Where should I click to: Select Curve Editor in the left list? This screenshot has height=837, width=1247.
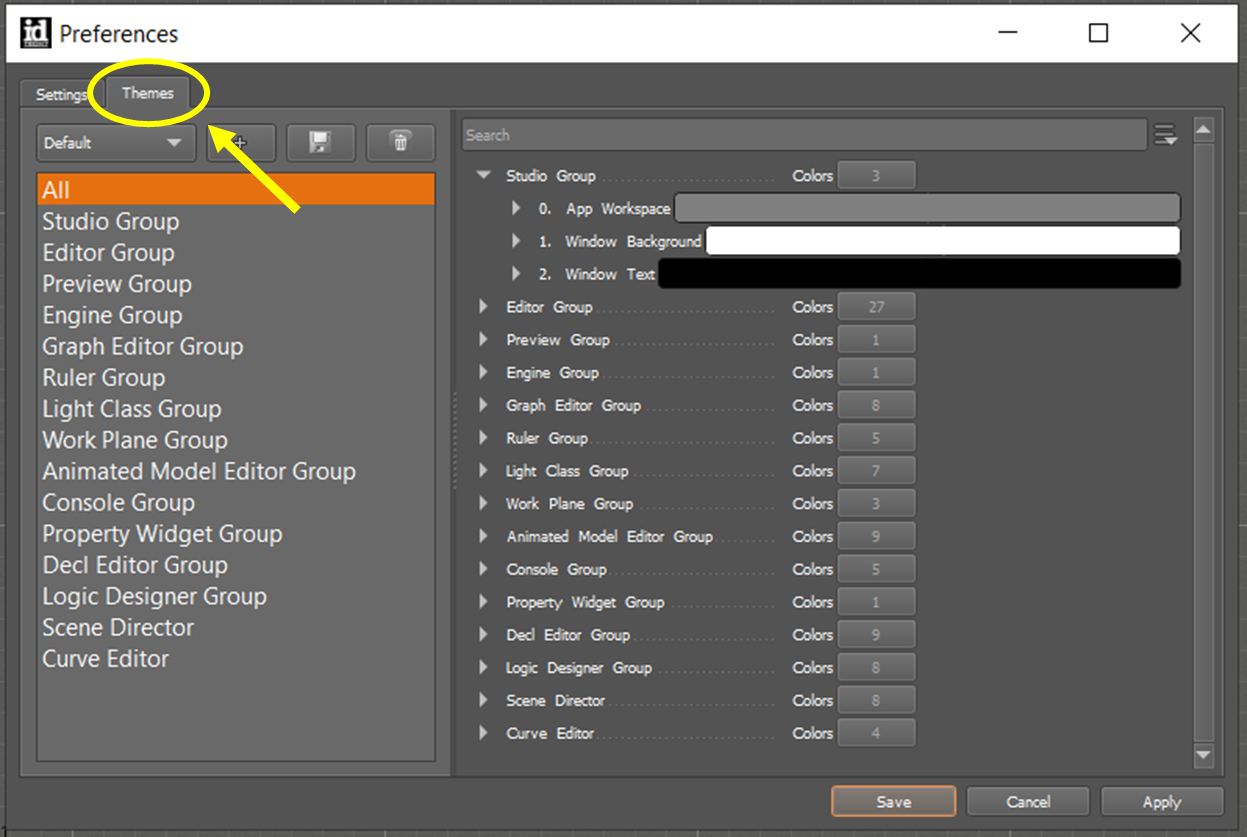click(x=236, y=658)
